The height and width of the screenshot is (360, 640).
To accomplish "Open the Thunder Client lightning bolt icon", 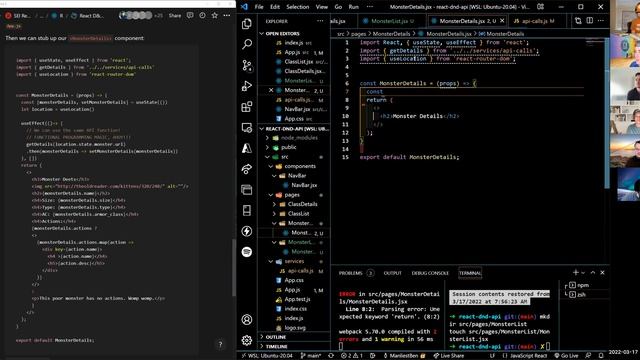I will pos(247,231).
